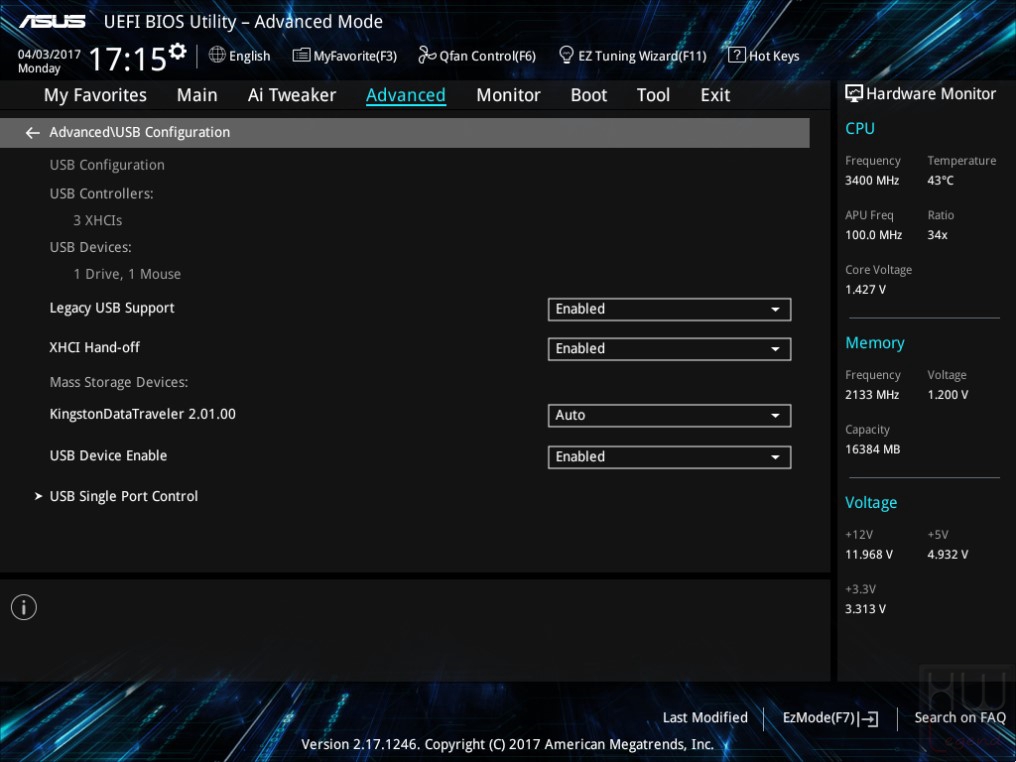
Task: Click the CPU temperature 43°C value
Action: coord(940,181)
